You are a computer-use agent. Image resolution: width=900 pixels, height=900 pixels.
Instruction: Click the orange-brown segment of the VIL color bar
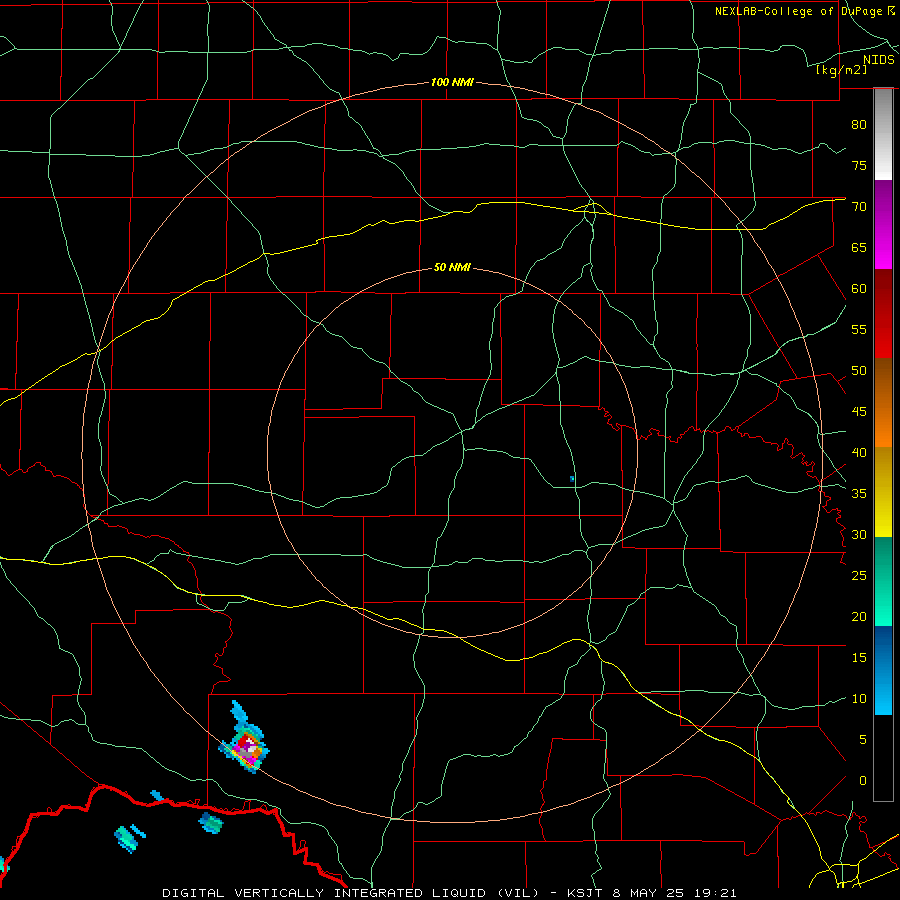(883, 403)
